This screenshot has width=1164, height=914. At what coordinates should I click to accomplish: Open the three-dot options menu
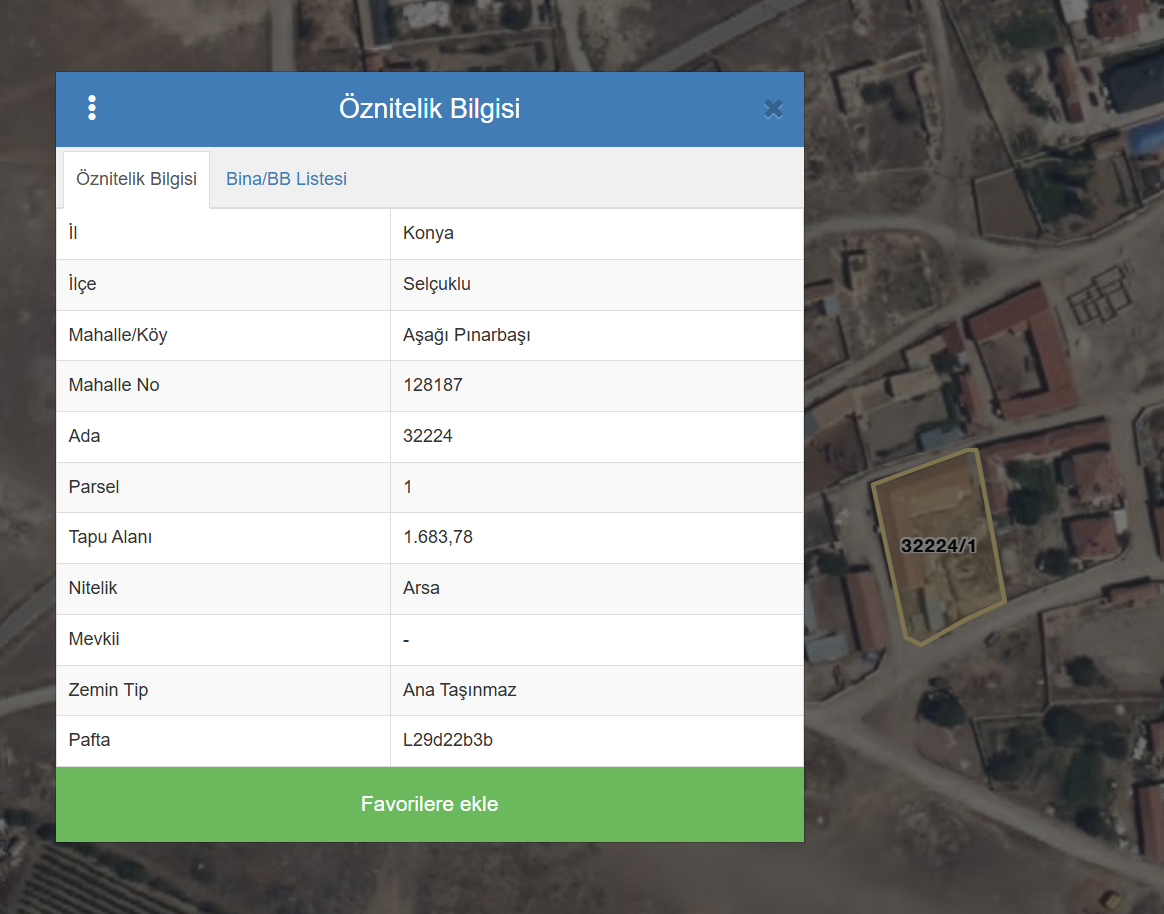(92, 108)
